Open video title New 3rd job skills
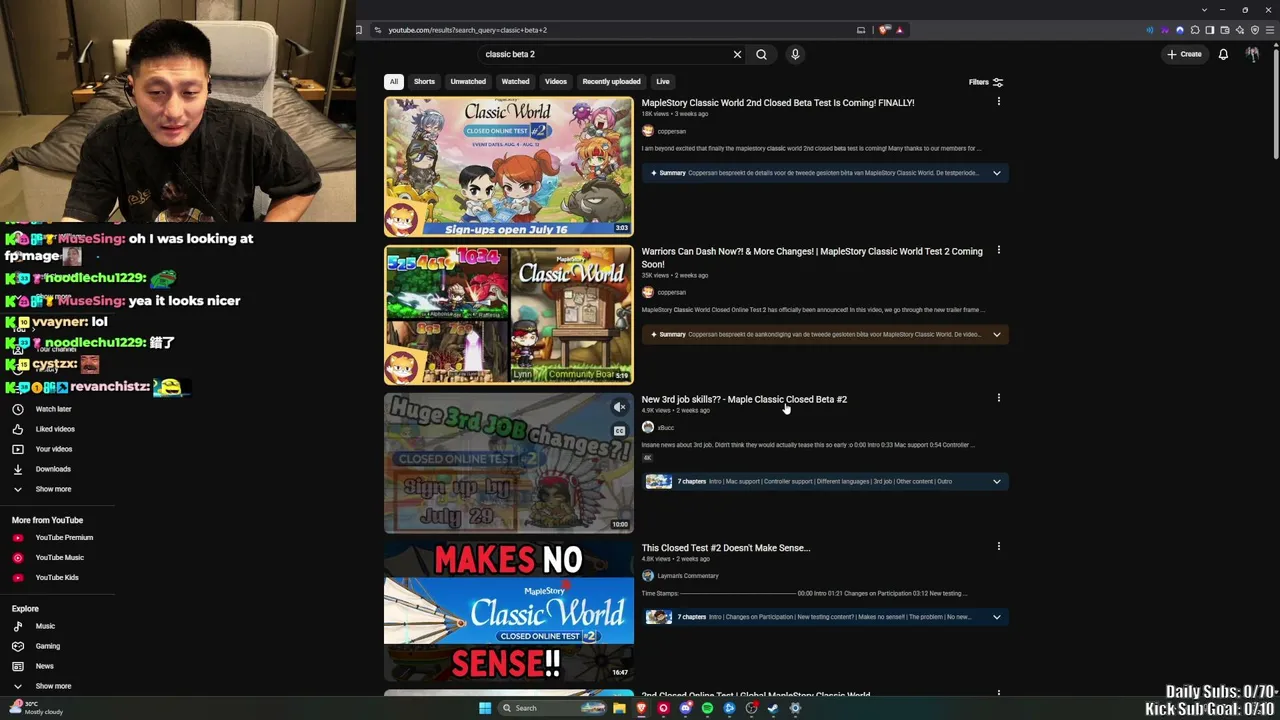 tap(744, 399)
